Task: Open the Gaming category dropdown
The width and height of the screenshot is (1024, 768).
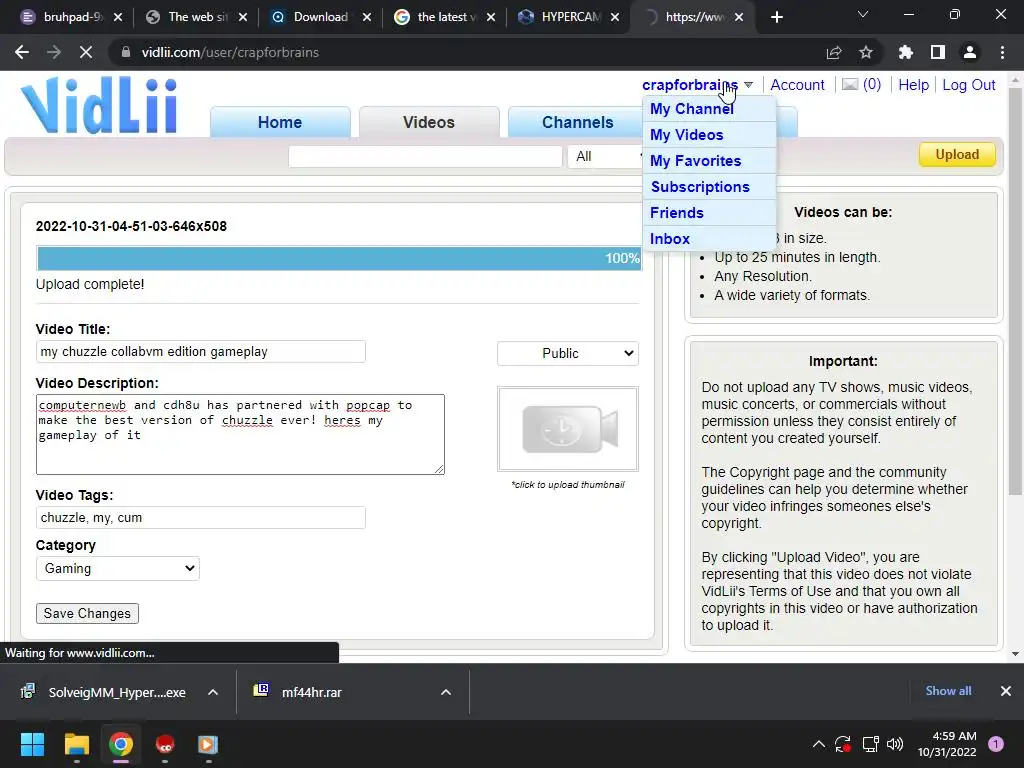Action: (x=118, y=568)
